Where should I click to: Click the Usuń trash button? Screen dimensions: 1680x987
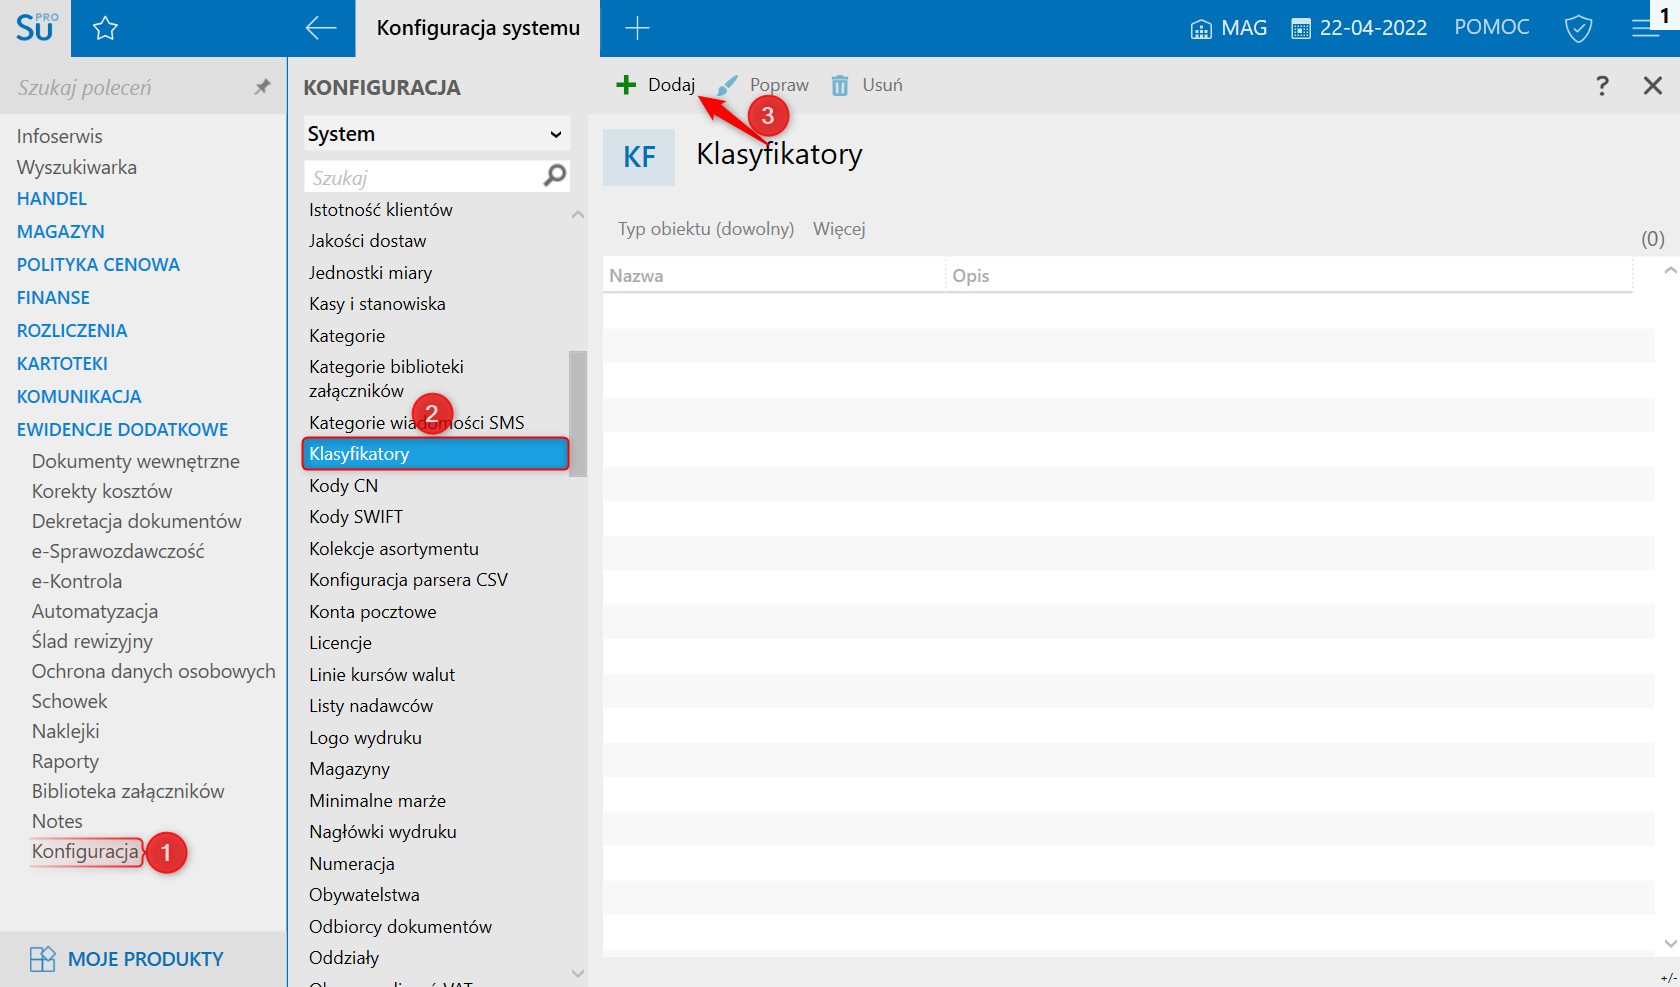point(867,85)
